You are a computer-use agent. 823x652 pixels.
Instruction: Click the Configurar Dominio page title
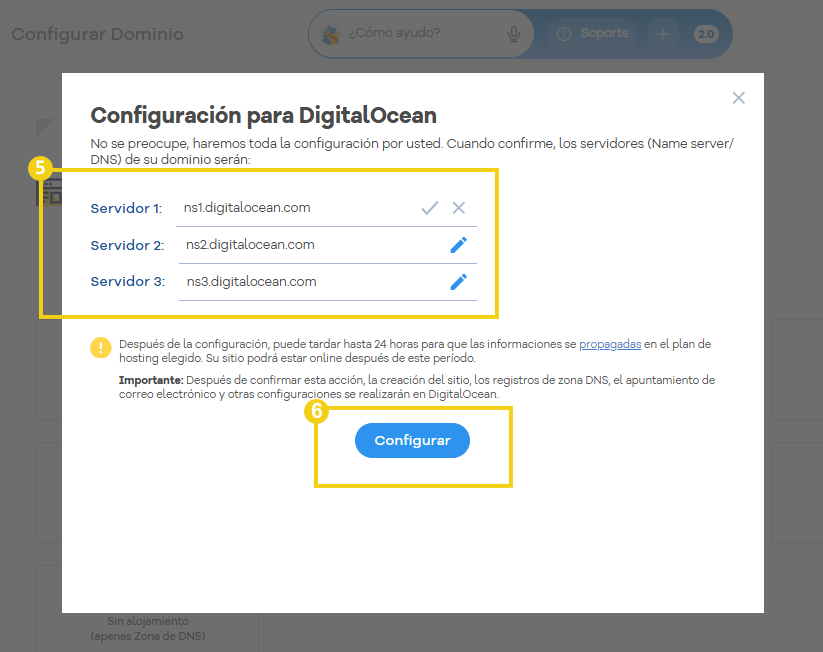[98, 34]
